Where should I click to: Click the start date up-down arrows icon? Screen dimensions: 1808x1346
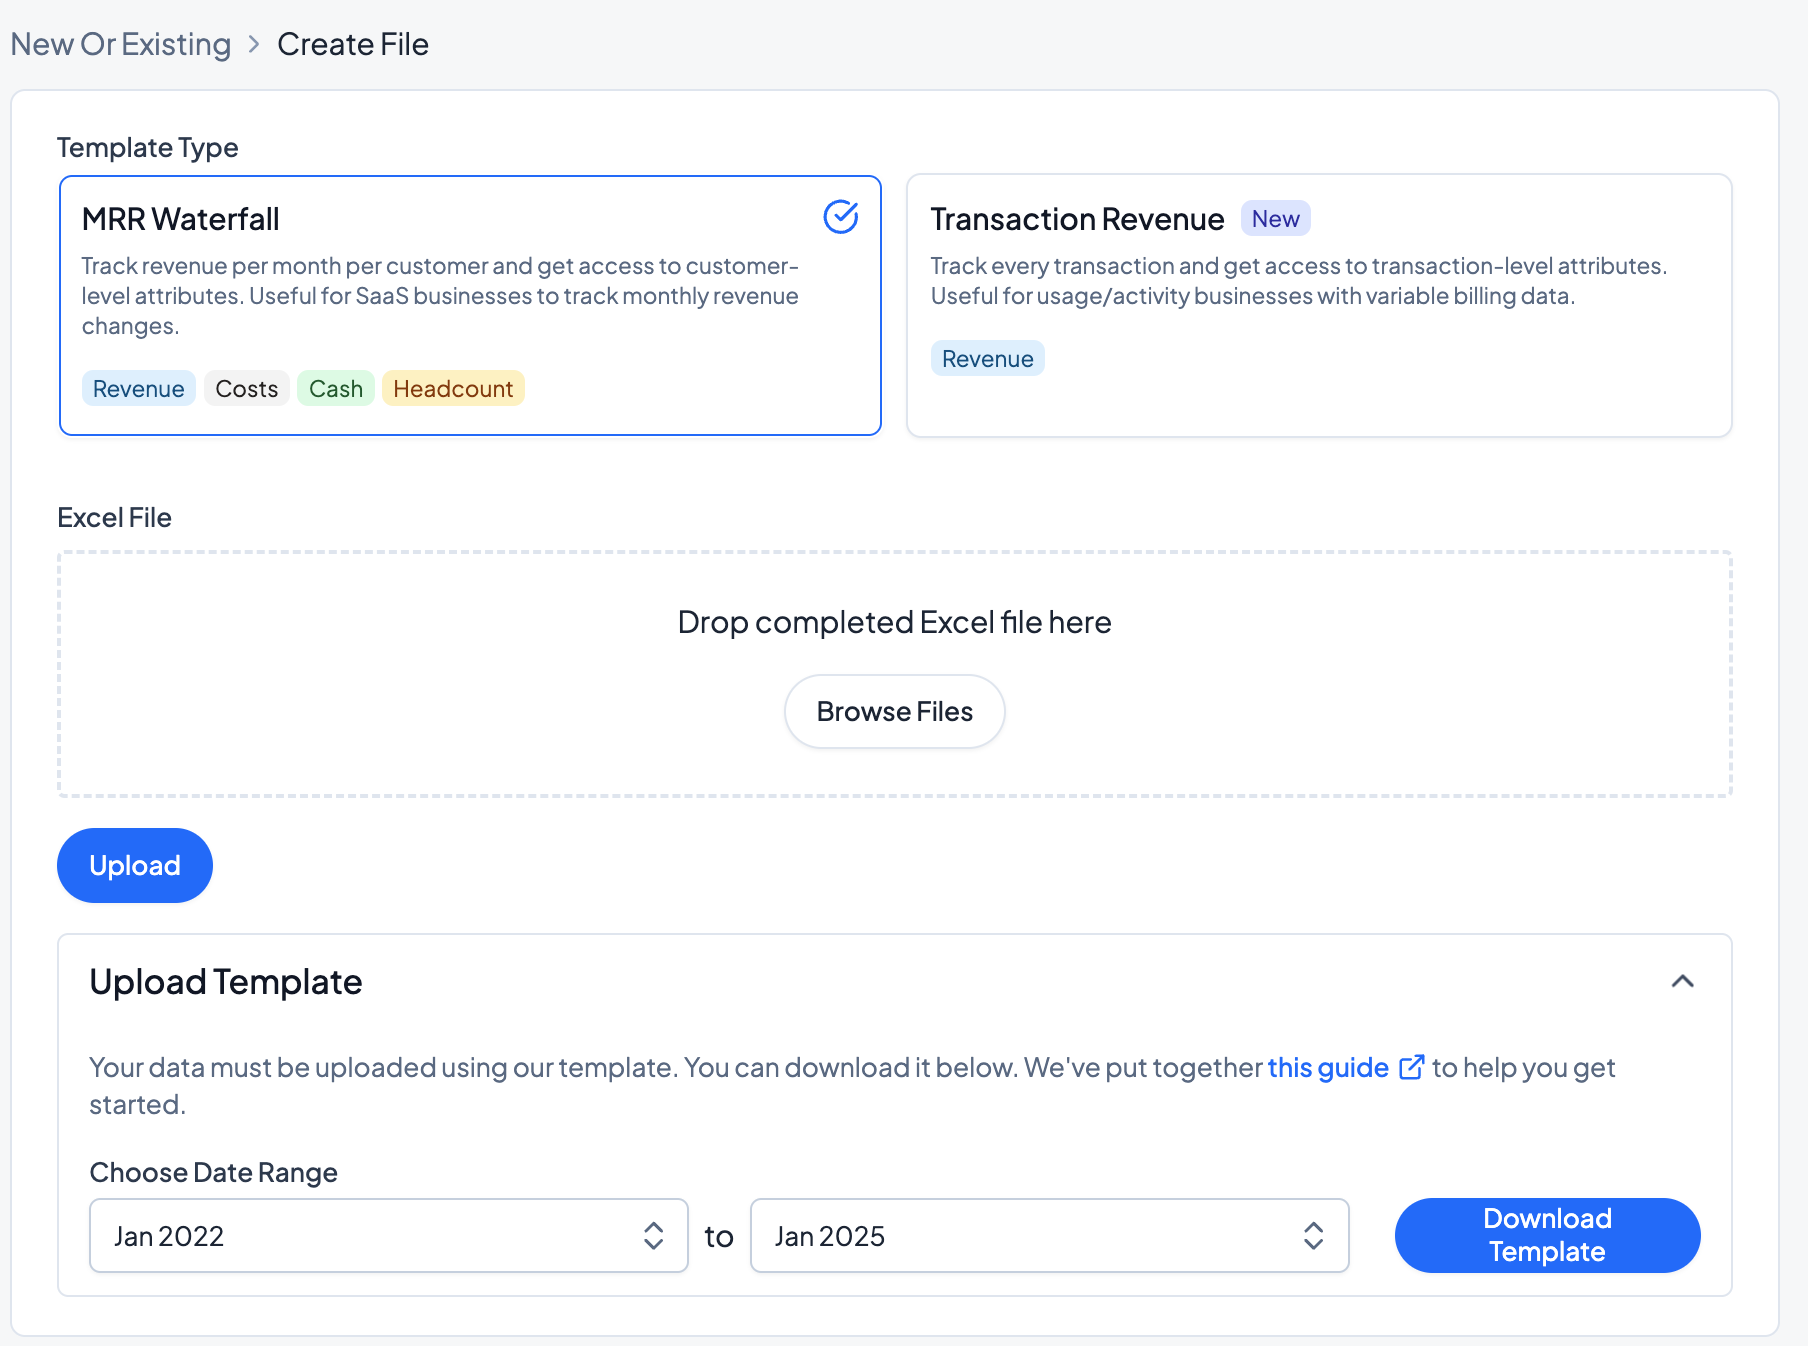point(653,1236)
